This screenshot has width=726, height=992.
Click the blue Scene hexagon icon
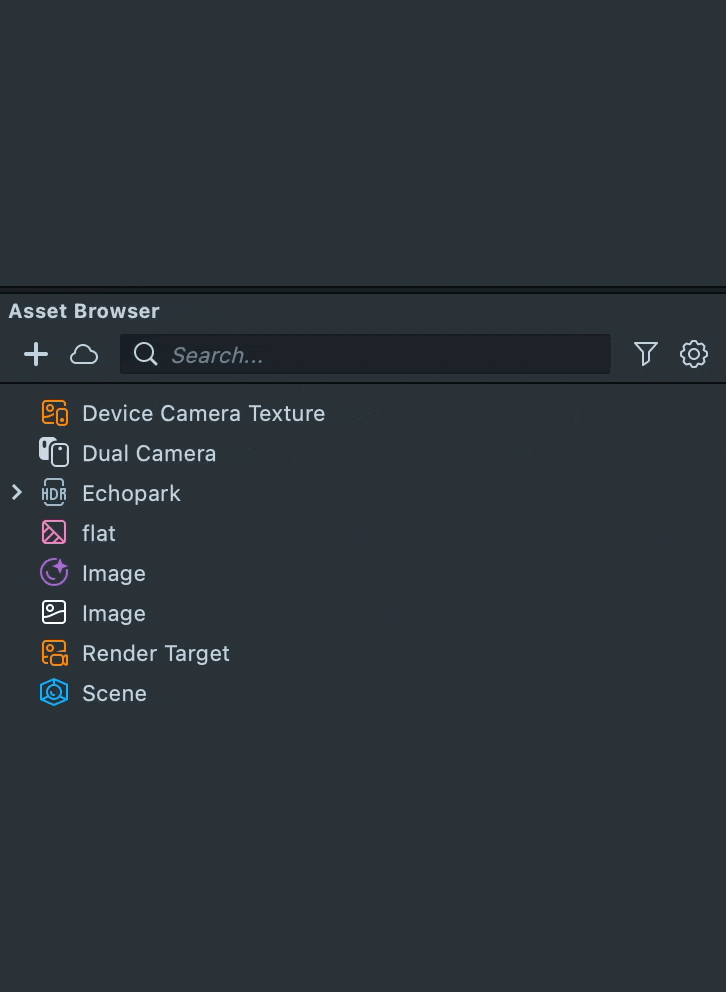pyautogui.click(x=54, y=693)
